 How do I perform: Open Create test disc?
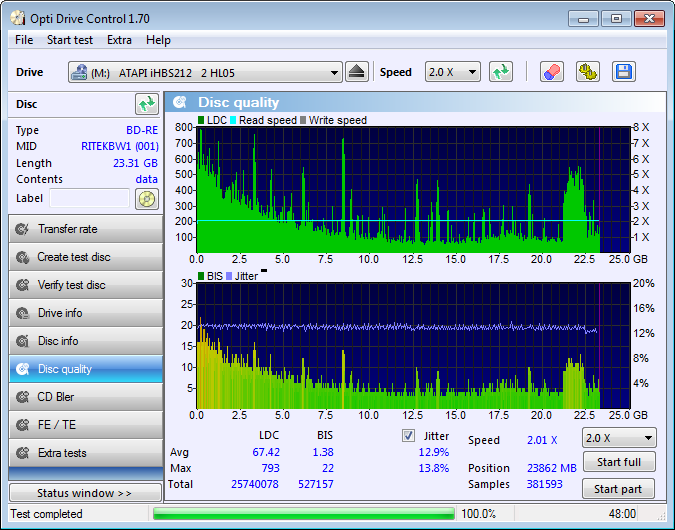(x=86, y=257)
